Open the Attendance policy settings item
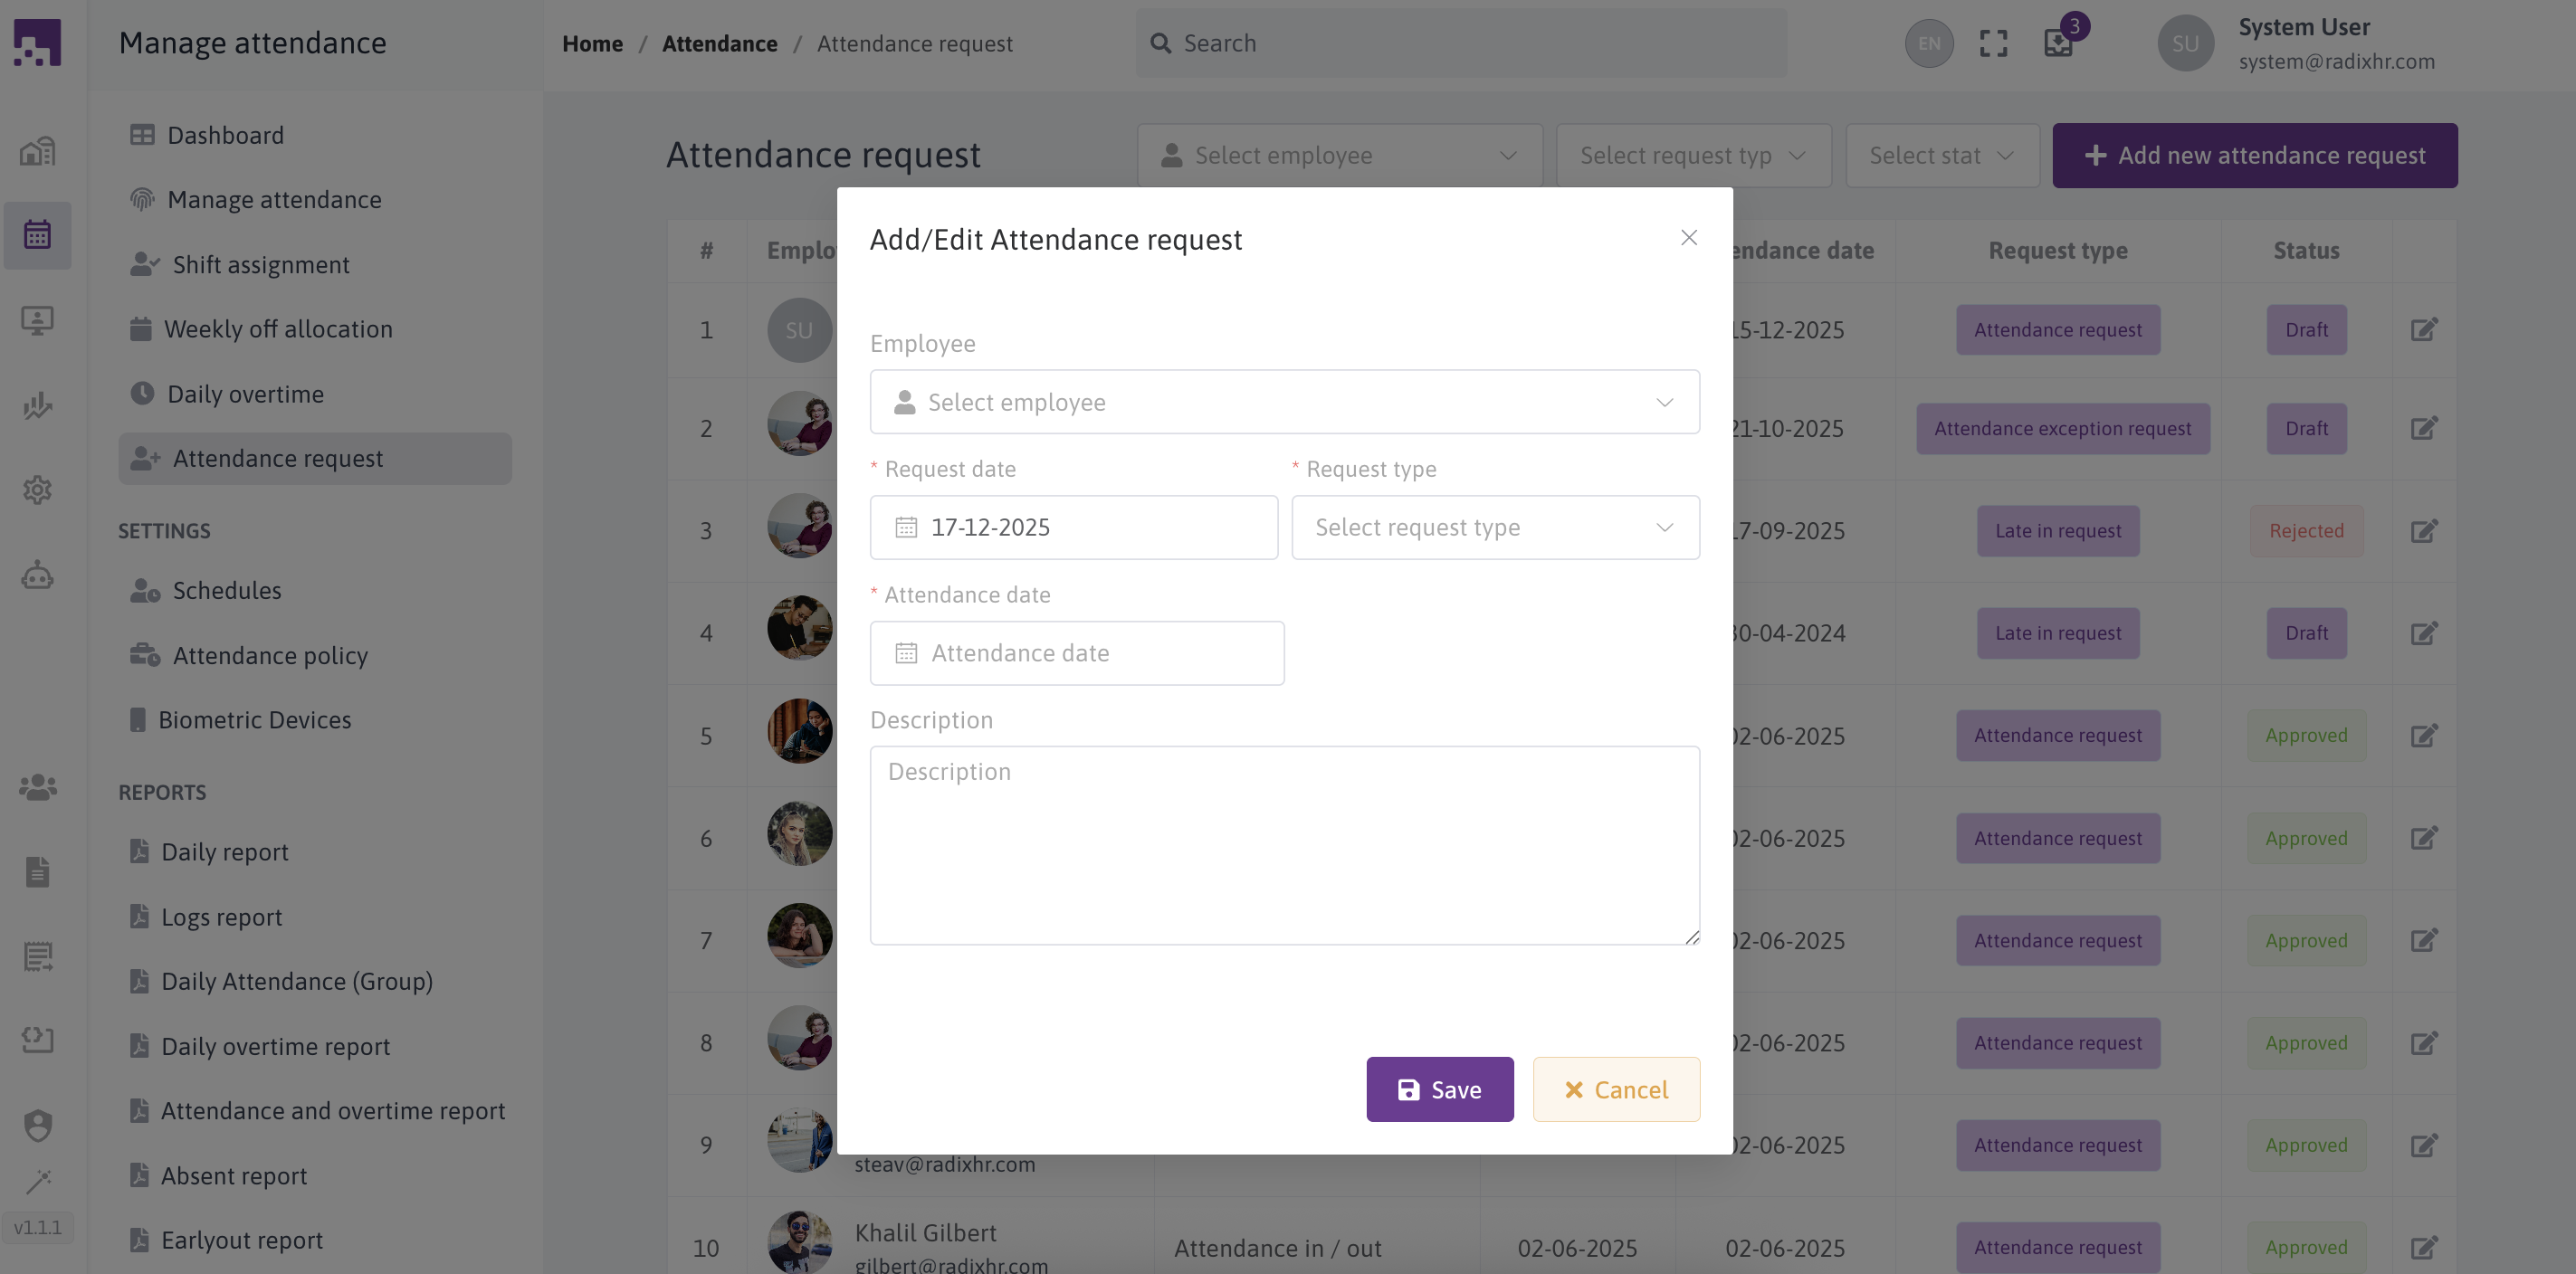Screen dimensions: 2576x1274 [x=270, y=656]
